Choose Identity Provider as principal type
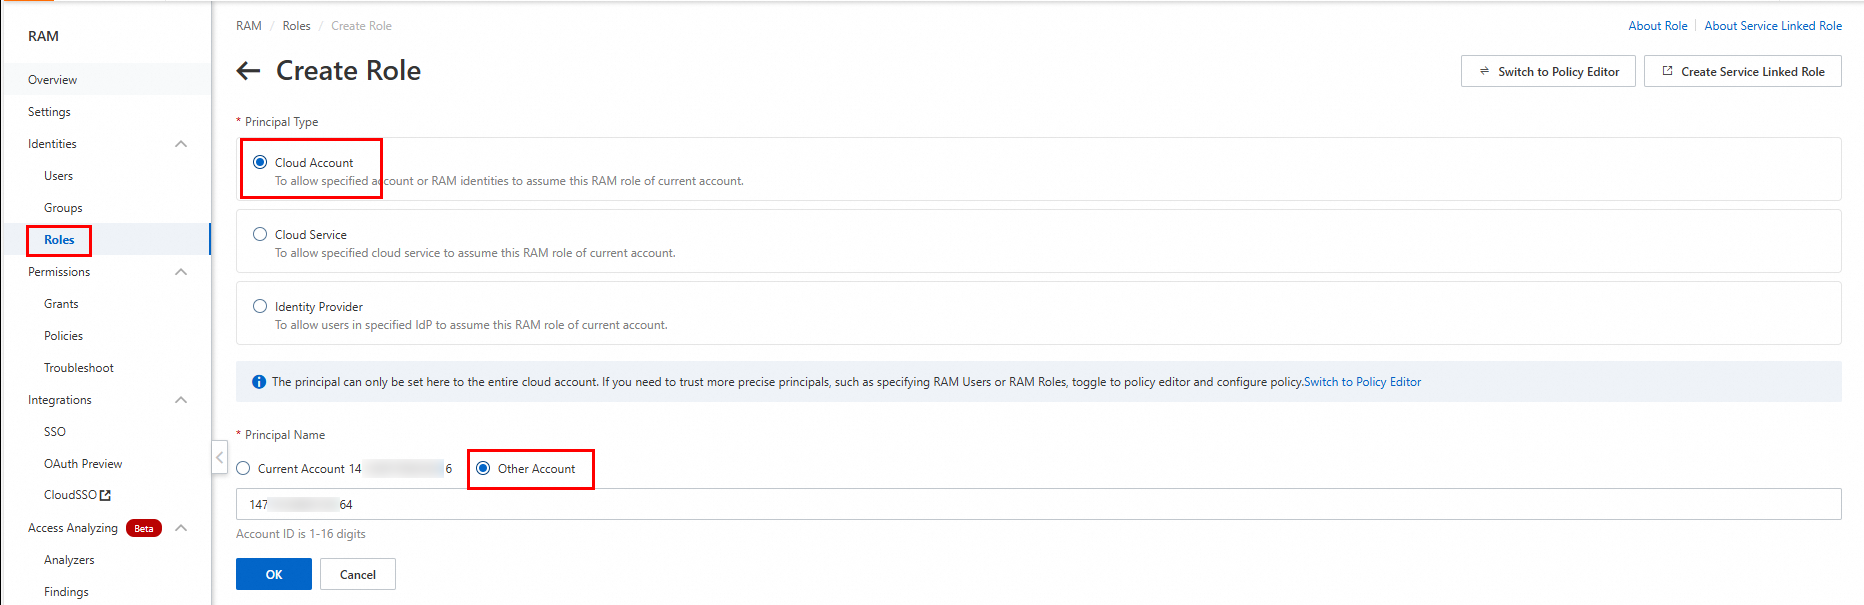This screenshot has height=605, width=1864. pos(260,306)
